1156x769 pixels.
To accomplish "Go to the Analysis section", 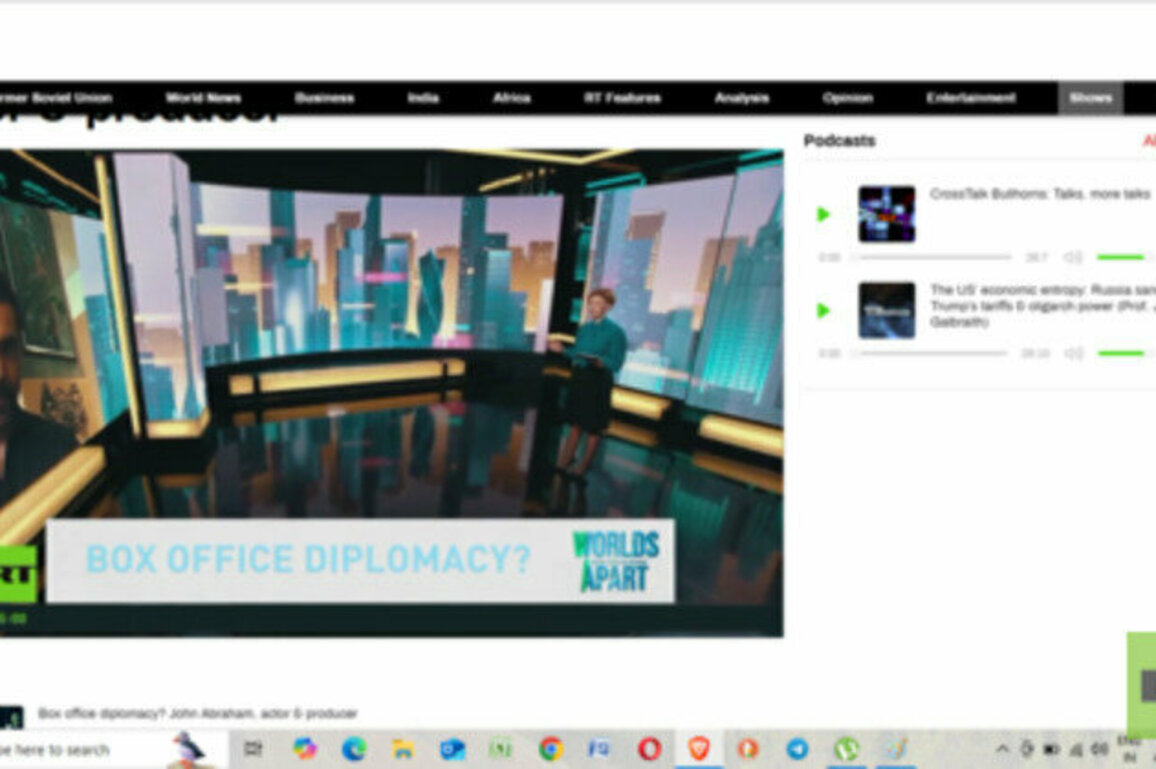I will [x=742, y=98].
